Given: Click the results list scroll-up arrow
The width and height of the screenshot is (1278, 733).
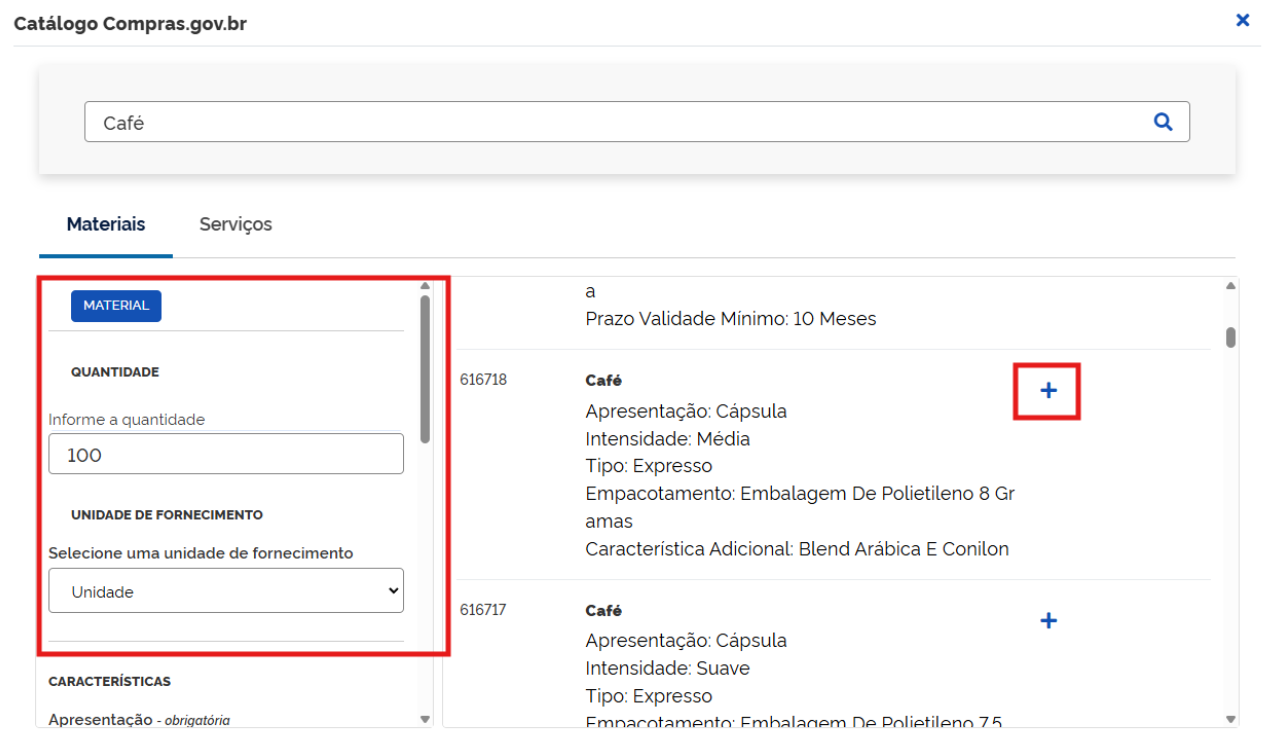Looking at the screenshot, I should 1230,286.
